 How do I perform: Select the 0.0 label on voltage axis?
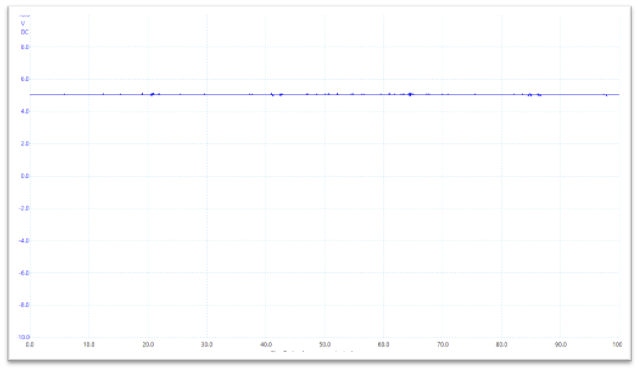(x=25, y=176)
